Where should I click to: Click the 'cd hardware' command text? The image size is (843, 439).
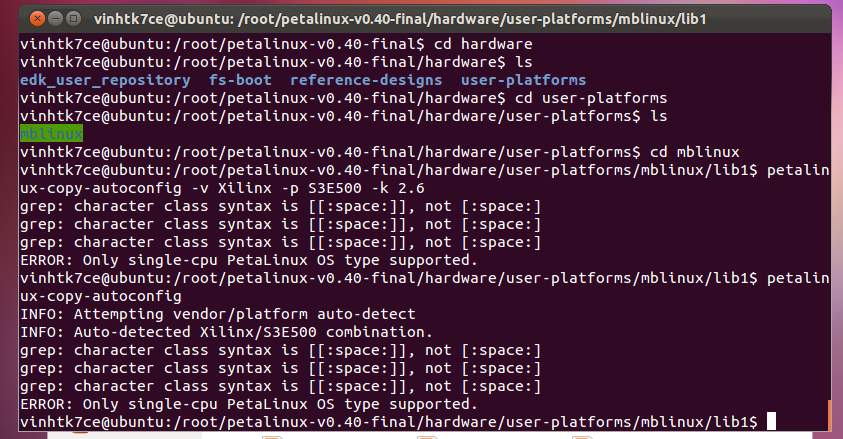tap(485, 44)
